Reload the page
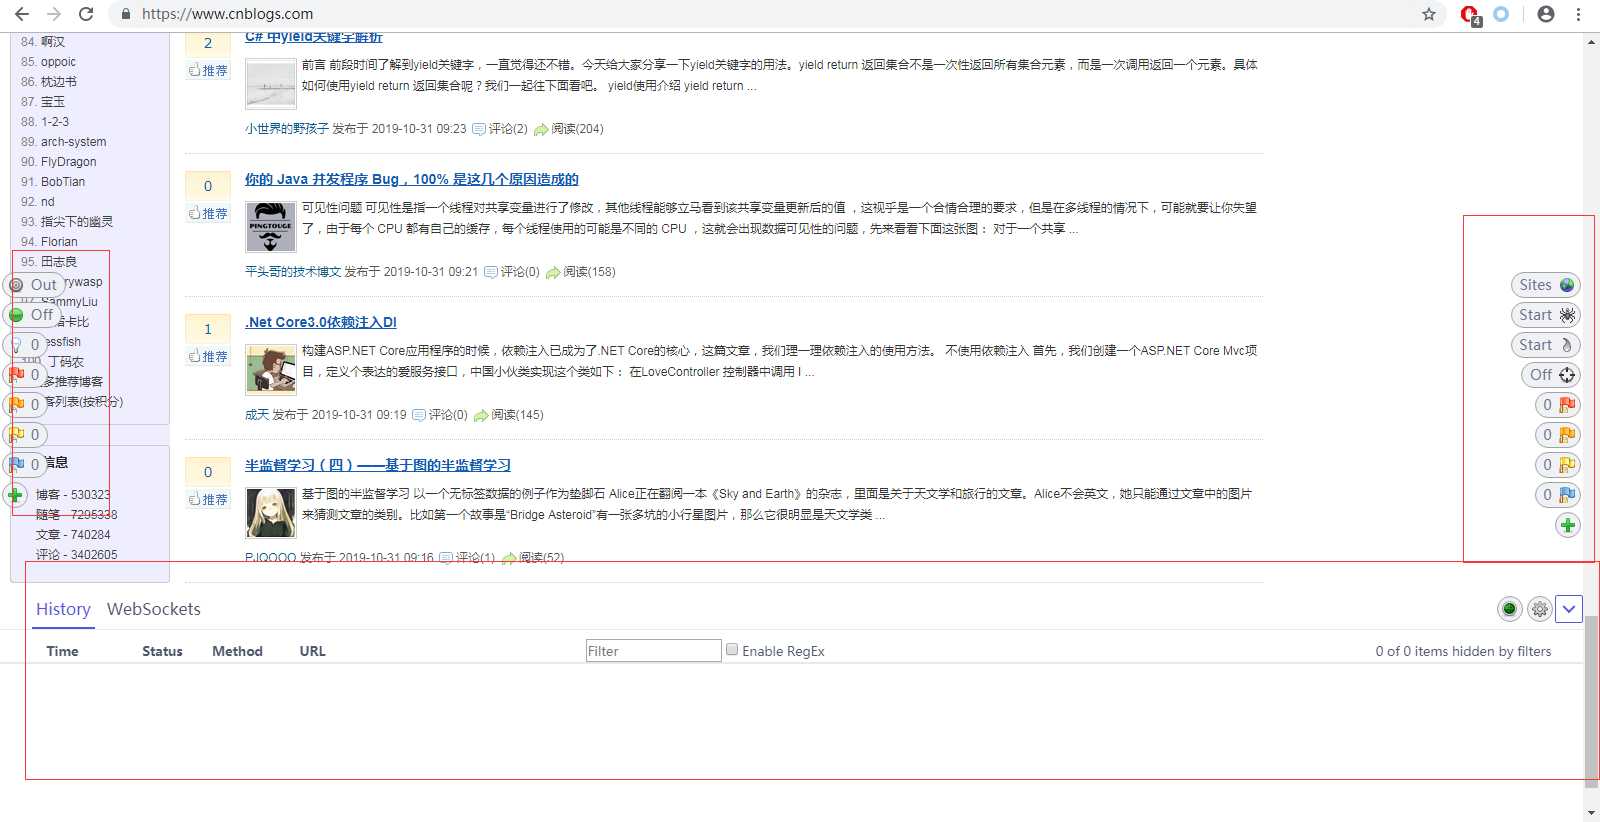The height and width of the screenshot is (822, 1600). point(86,14)
